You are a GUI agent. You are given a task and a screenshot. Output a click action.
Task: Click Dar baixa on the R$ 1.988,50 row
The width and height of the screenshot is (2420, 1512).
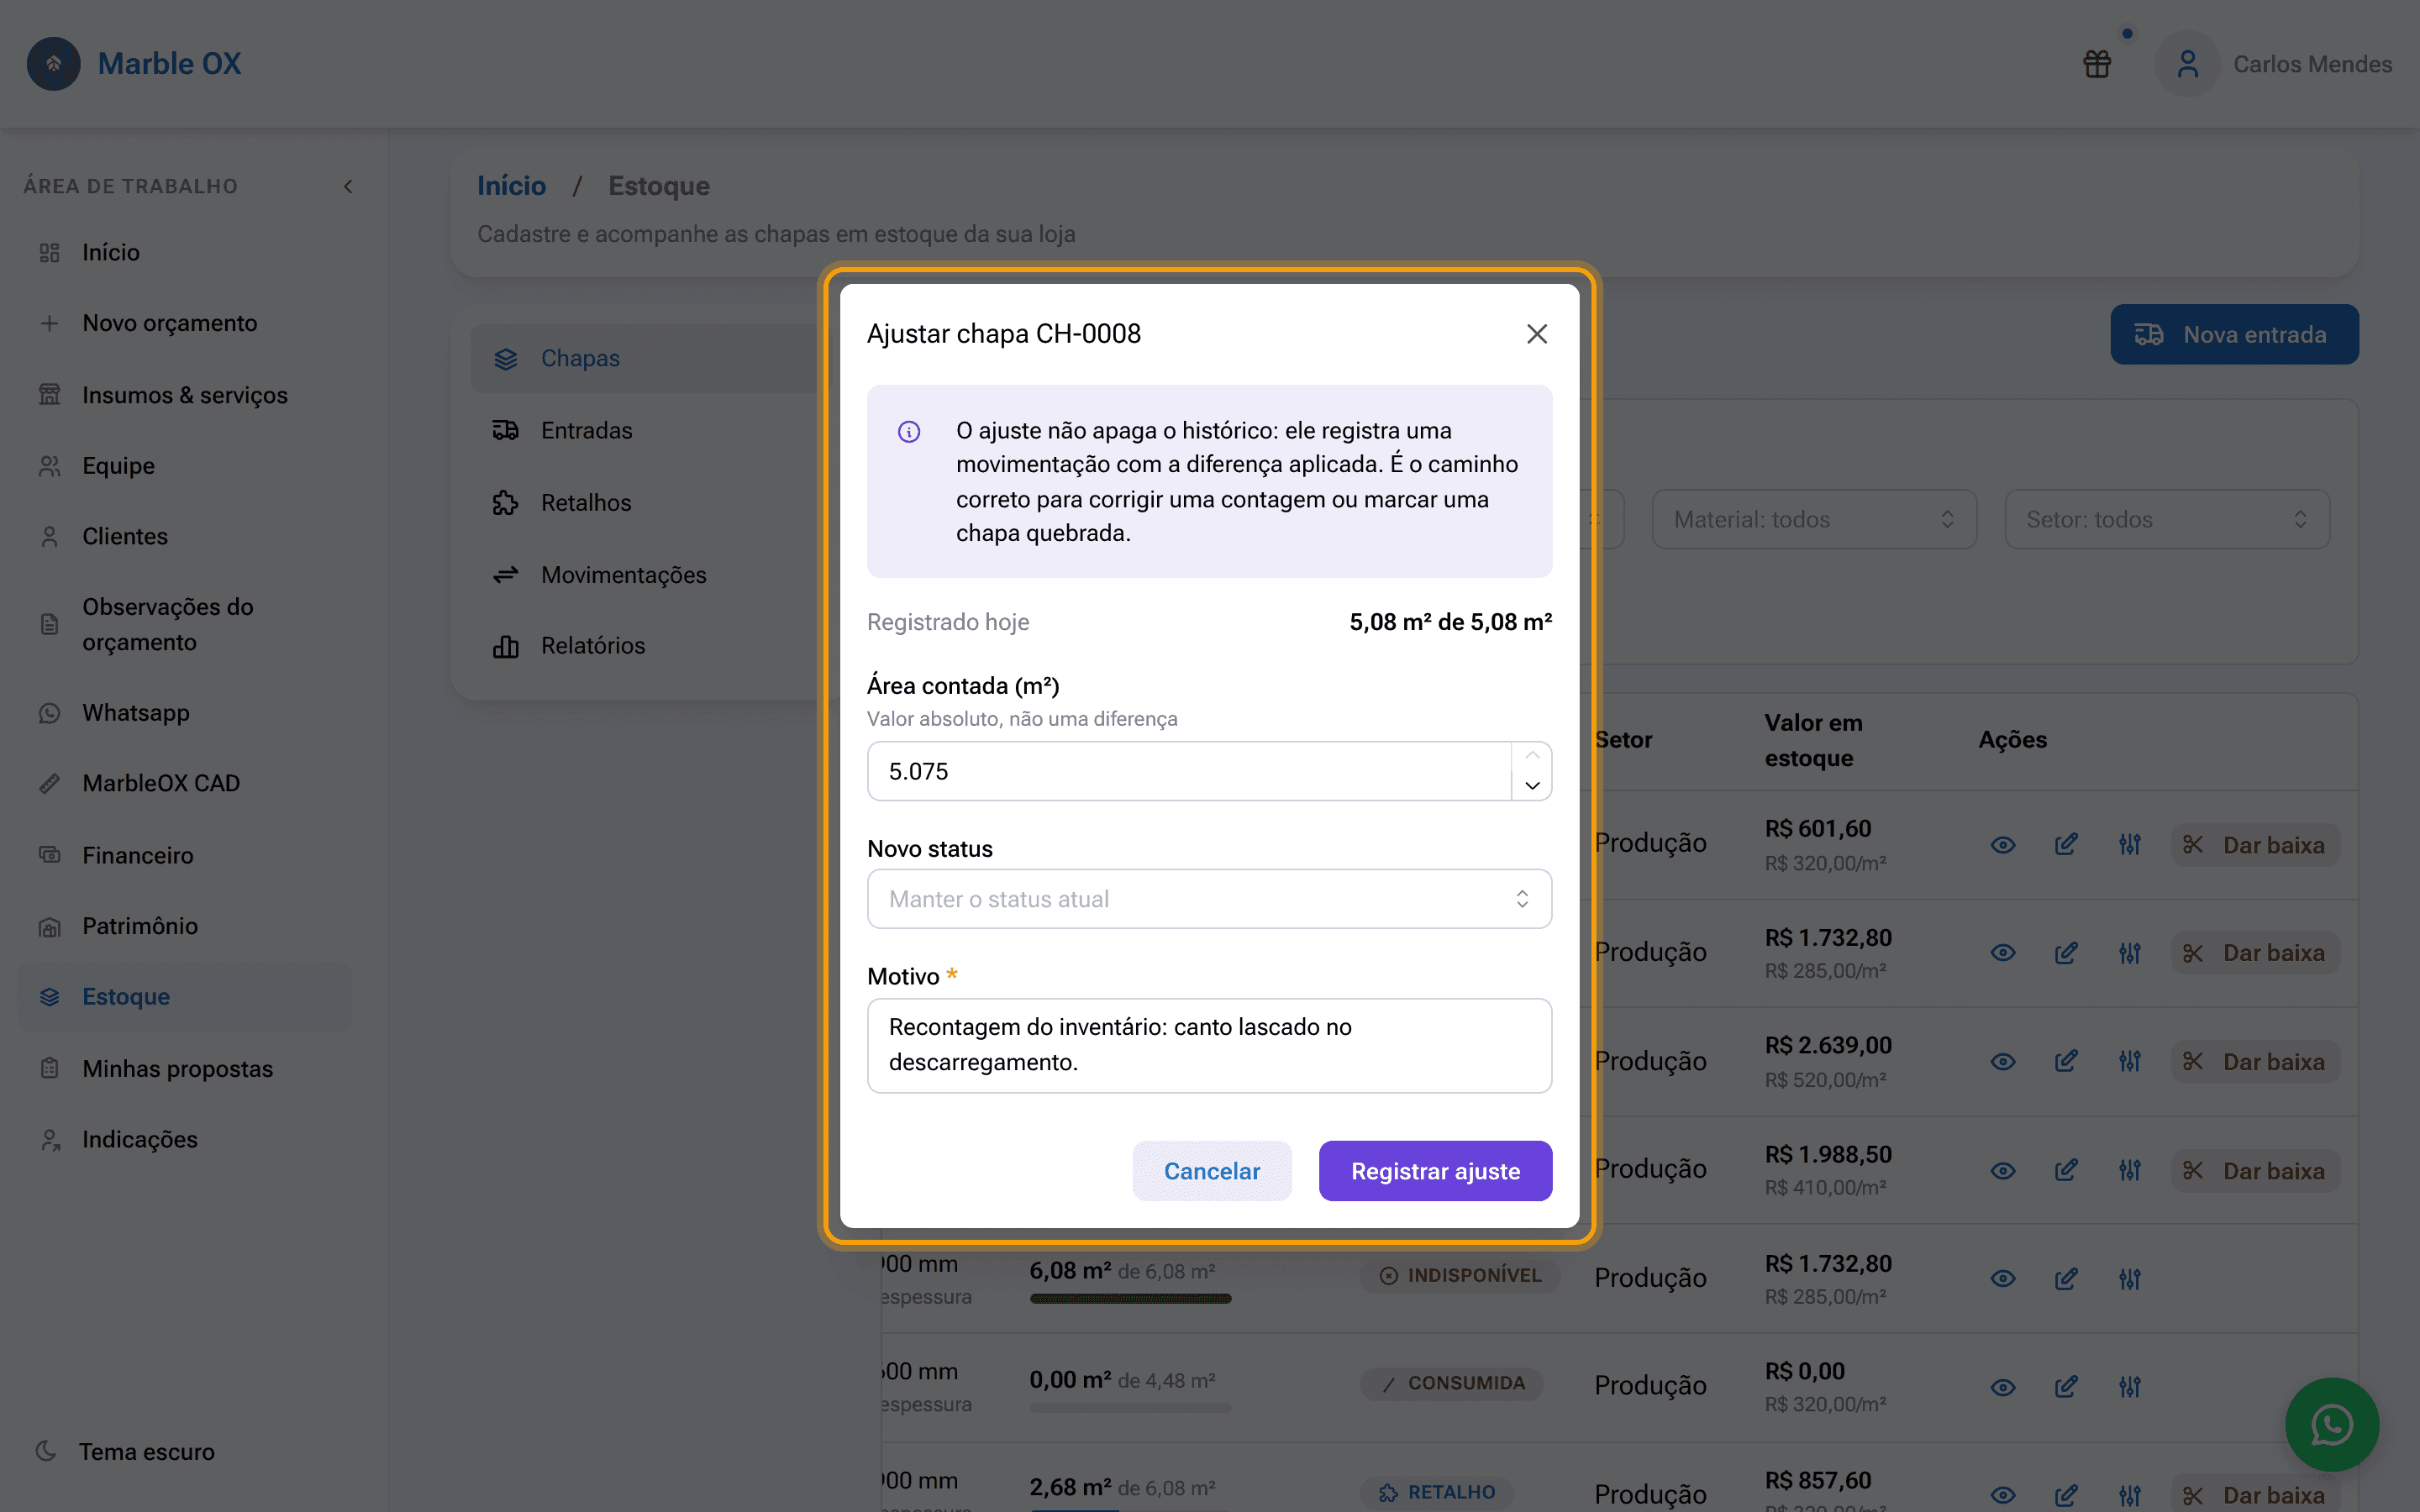2255,1171
